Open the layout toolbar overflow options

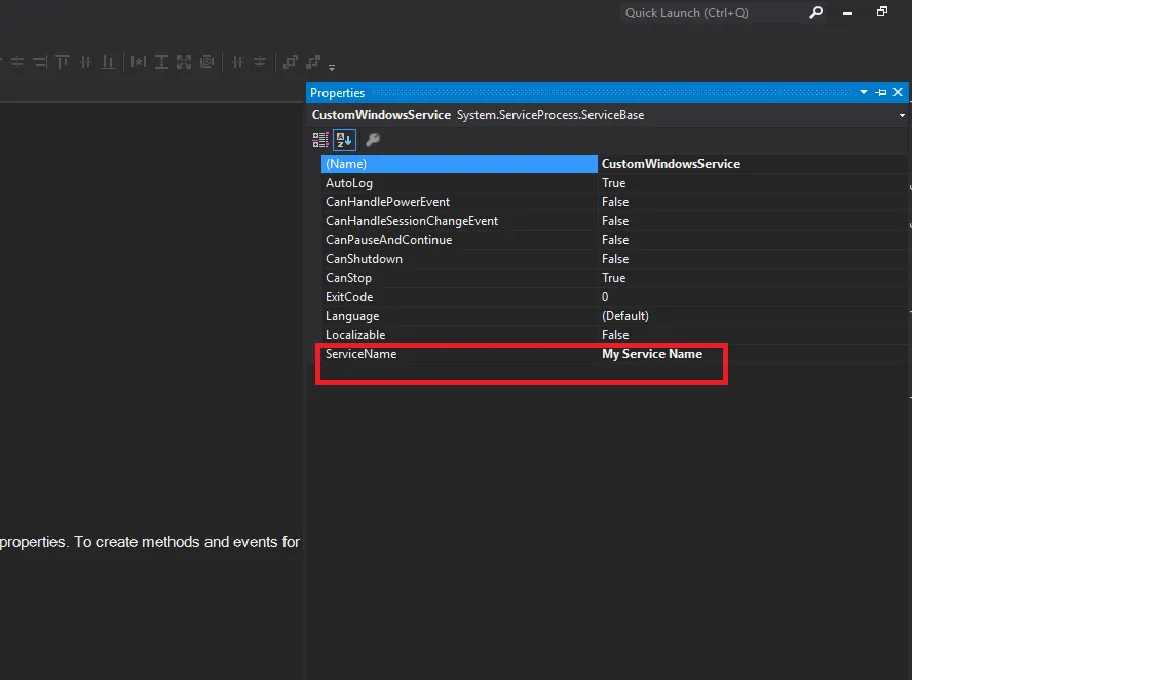coord(332,67)
